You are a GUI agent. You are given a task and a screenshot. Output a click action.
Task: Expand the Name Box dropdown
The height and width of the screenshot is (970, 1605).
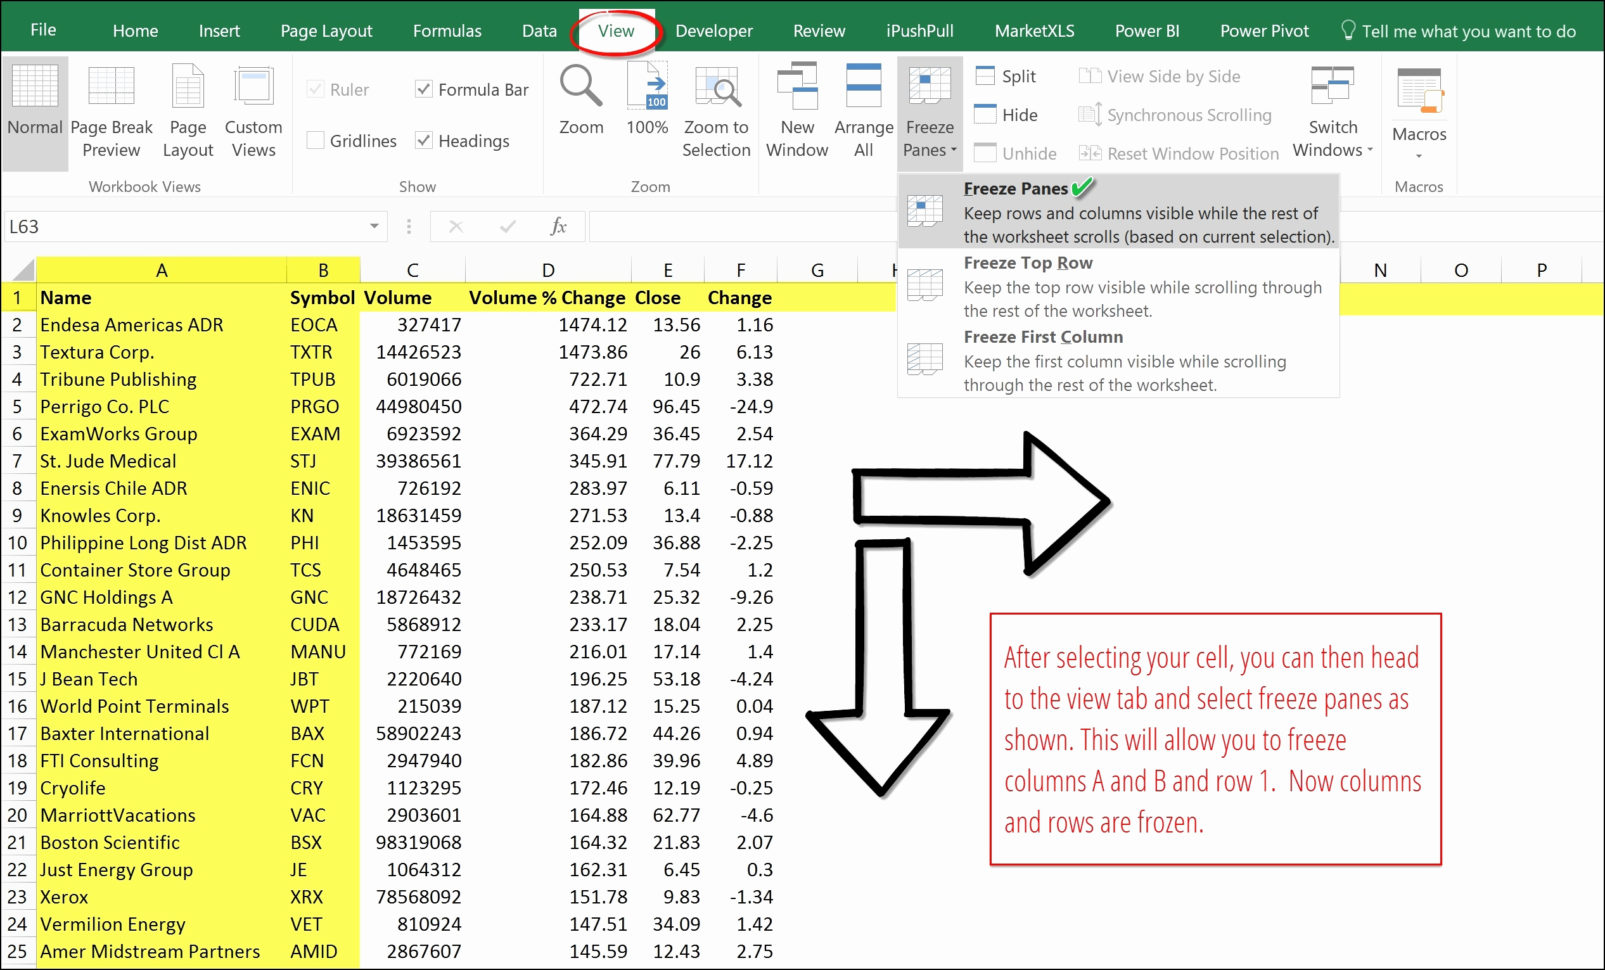click(x=374, y=226)
